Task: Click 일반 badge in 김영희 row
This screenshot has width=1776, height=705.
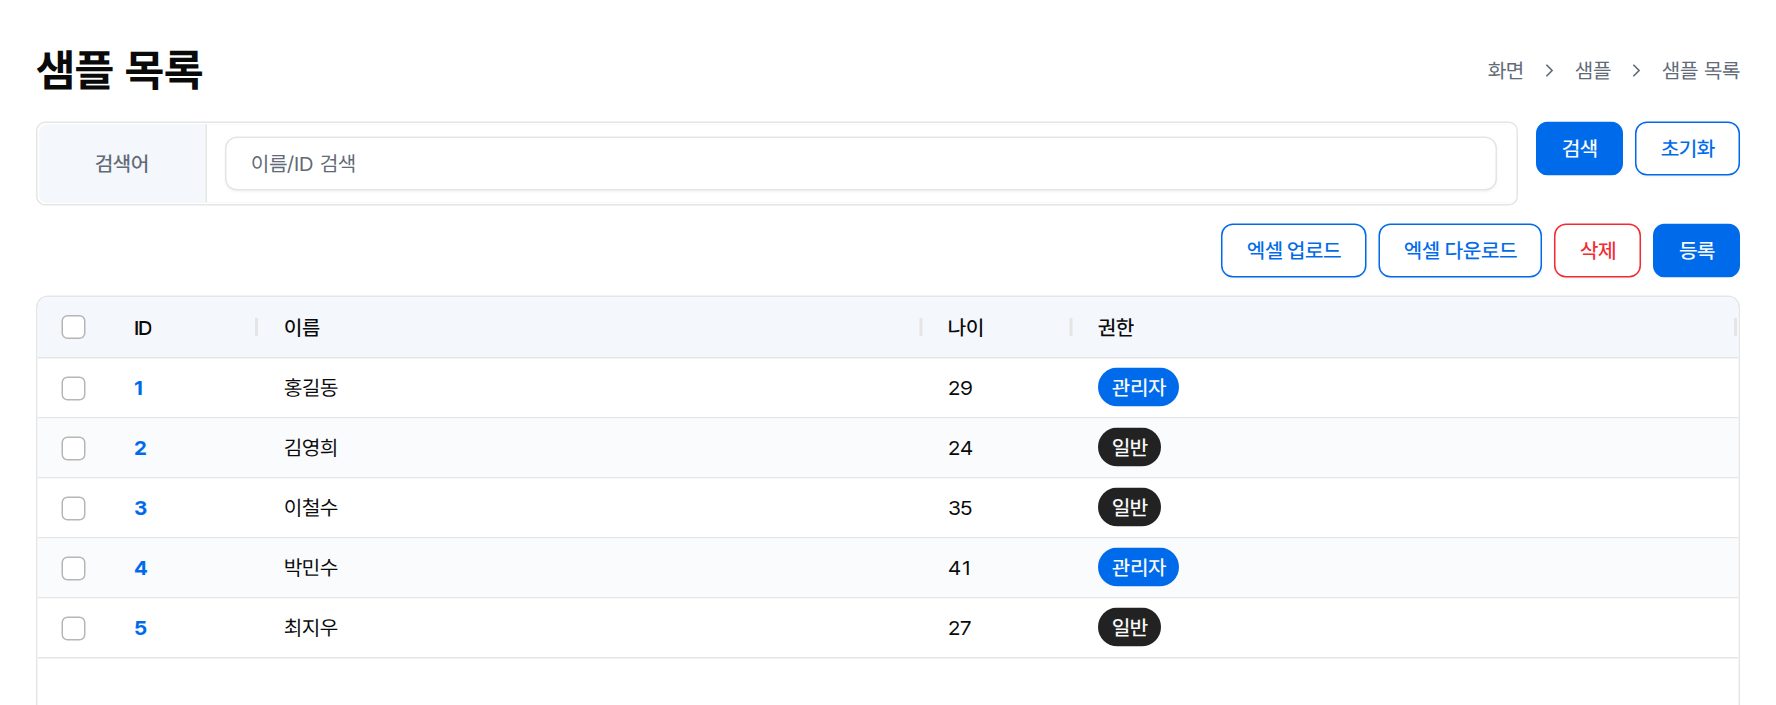Action: coord(1129,447)
